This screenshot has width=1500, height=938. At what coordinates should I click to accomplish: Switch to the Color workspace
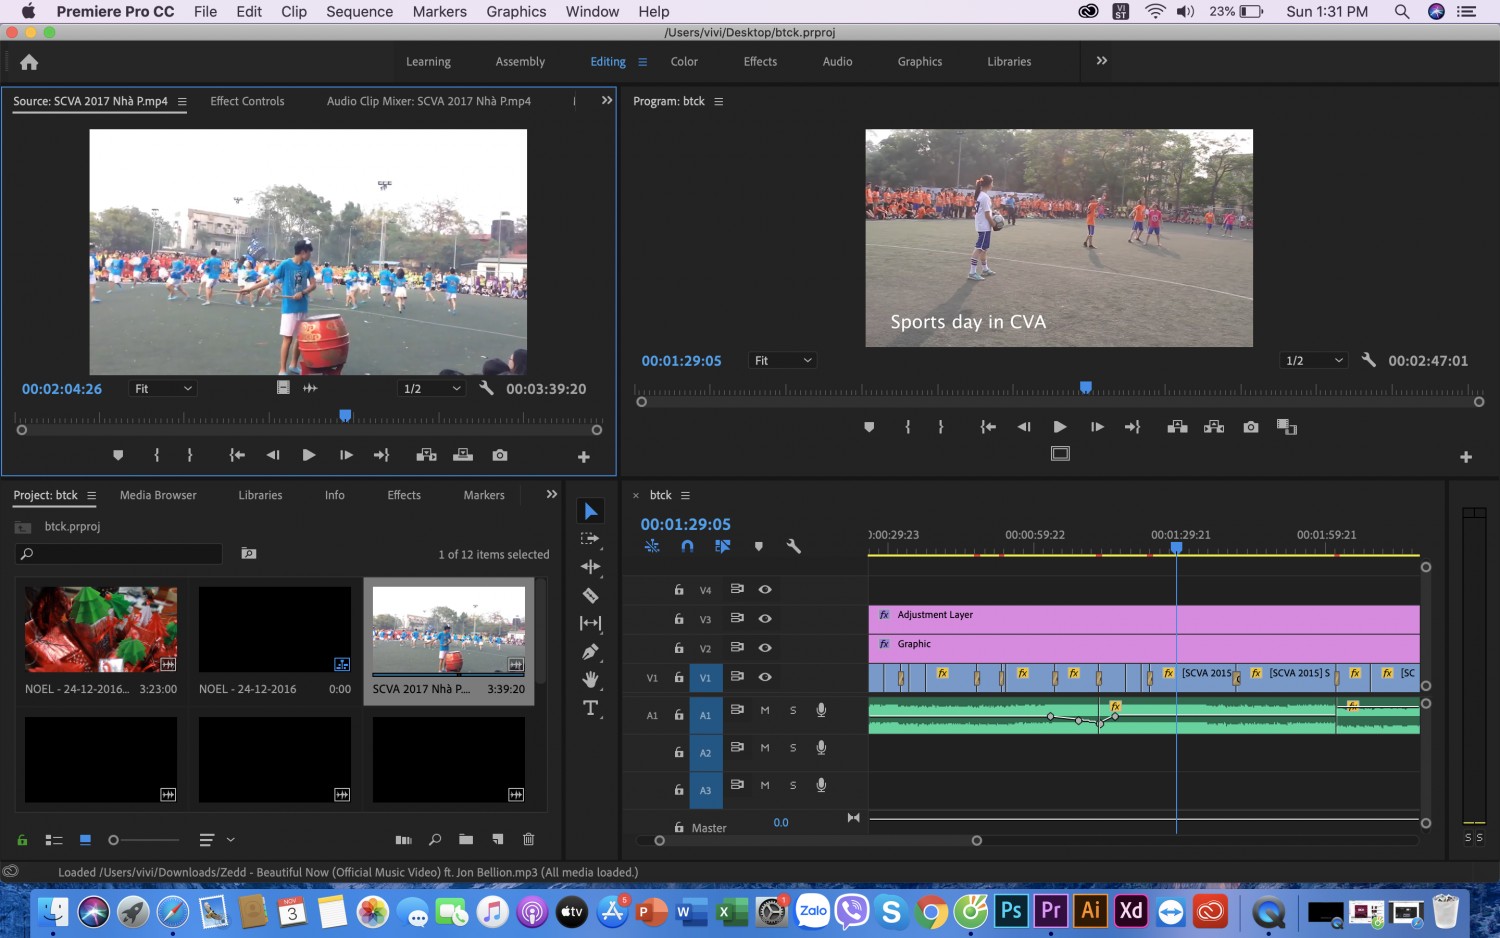coord(684,61)
